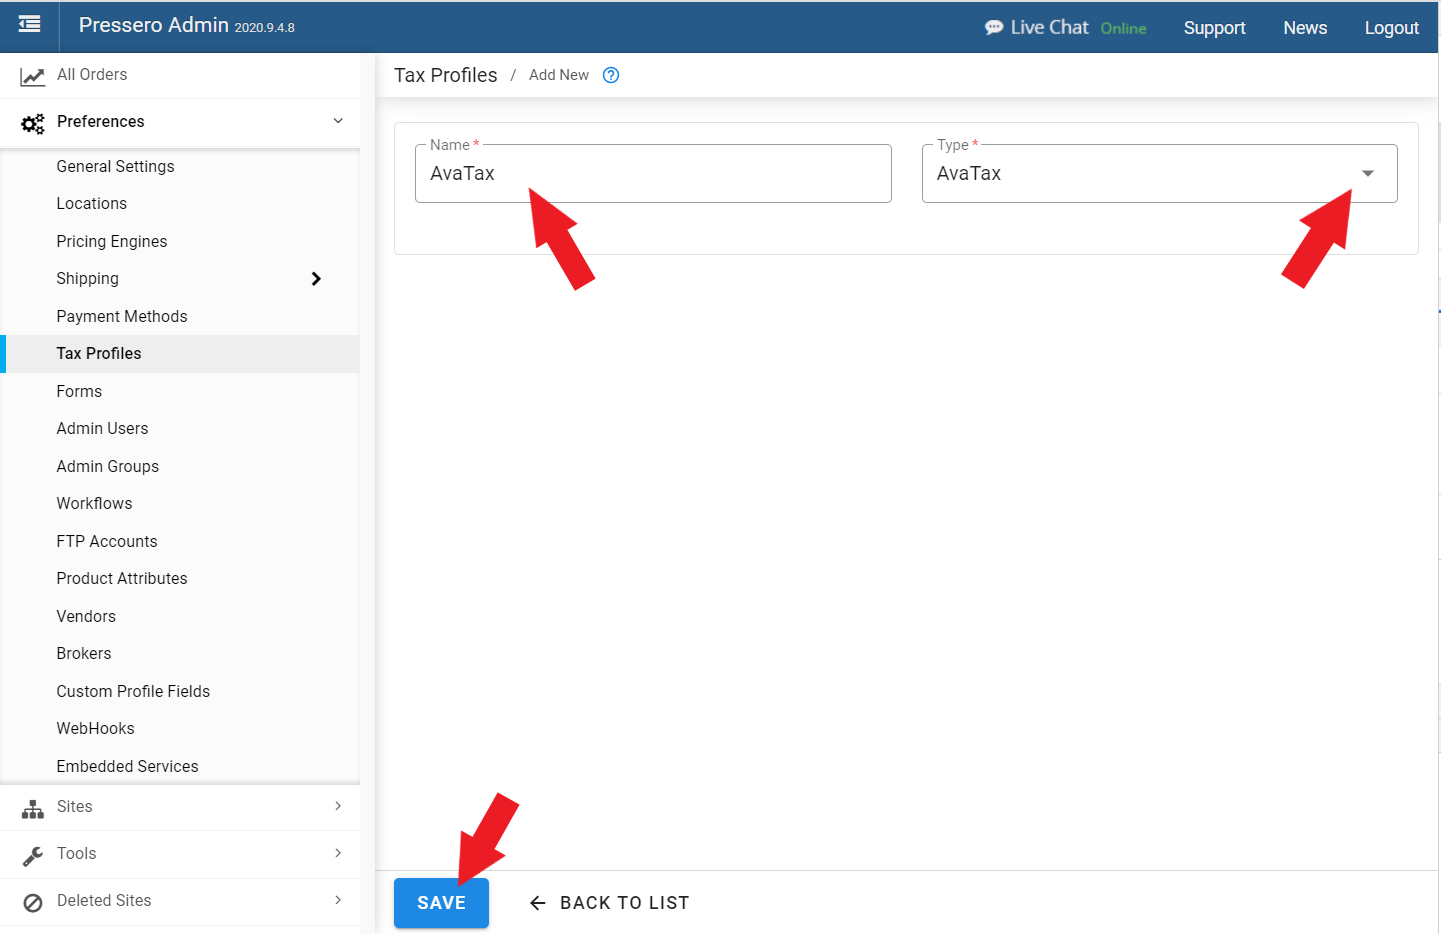Toggle the sidebar hamburger menu icon
The height and width of the screenshot is (942, 1441).
(x=30, y=24)
